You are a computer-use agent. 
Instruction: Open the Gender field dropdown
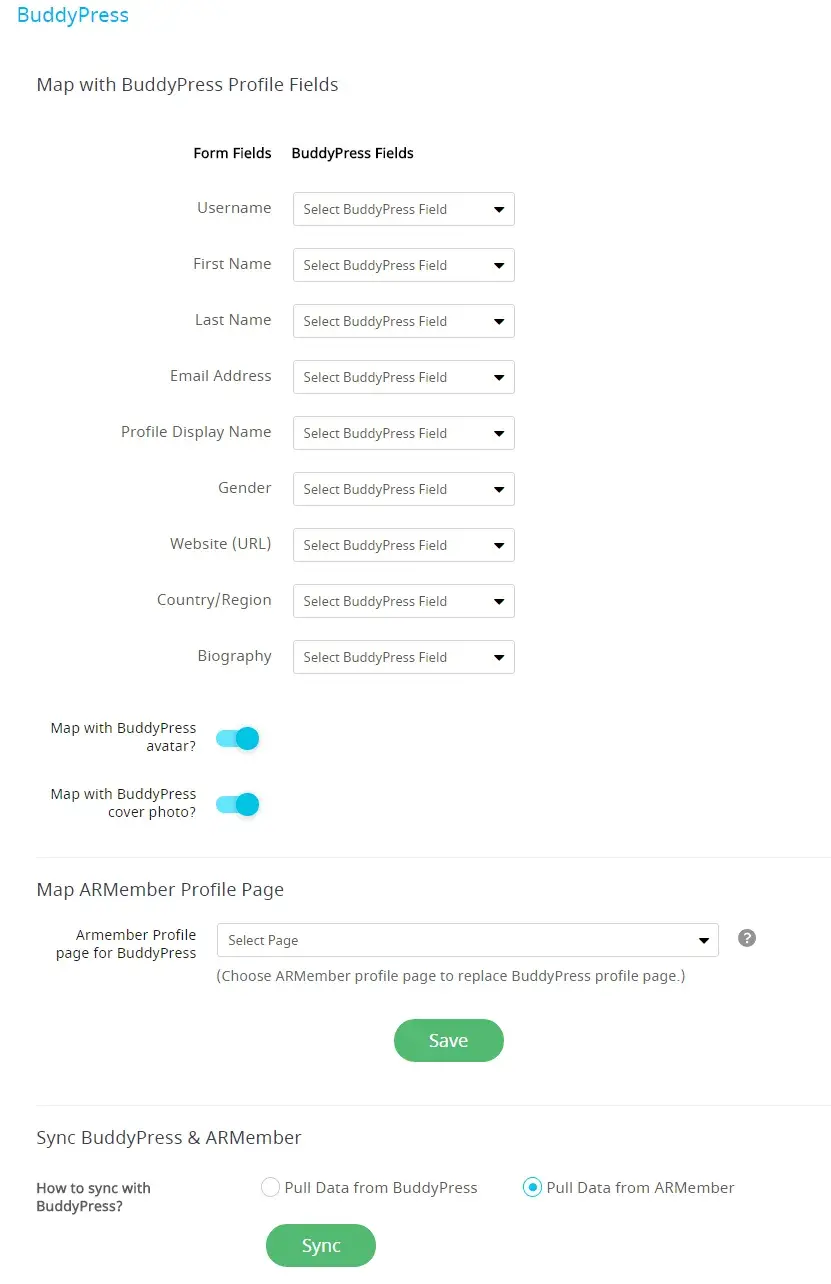pos(403,489)
